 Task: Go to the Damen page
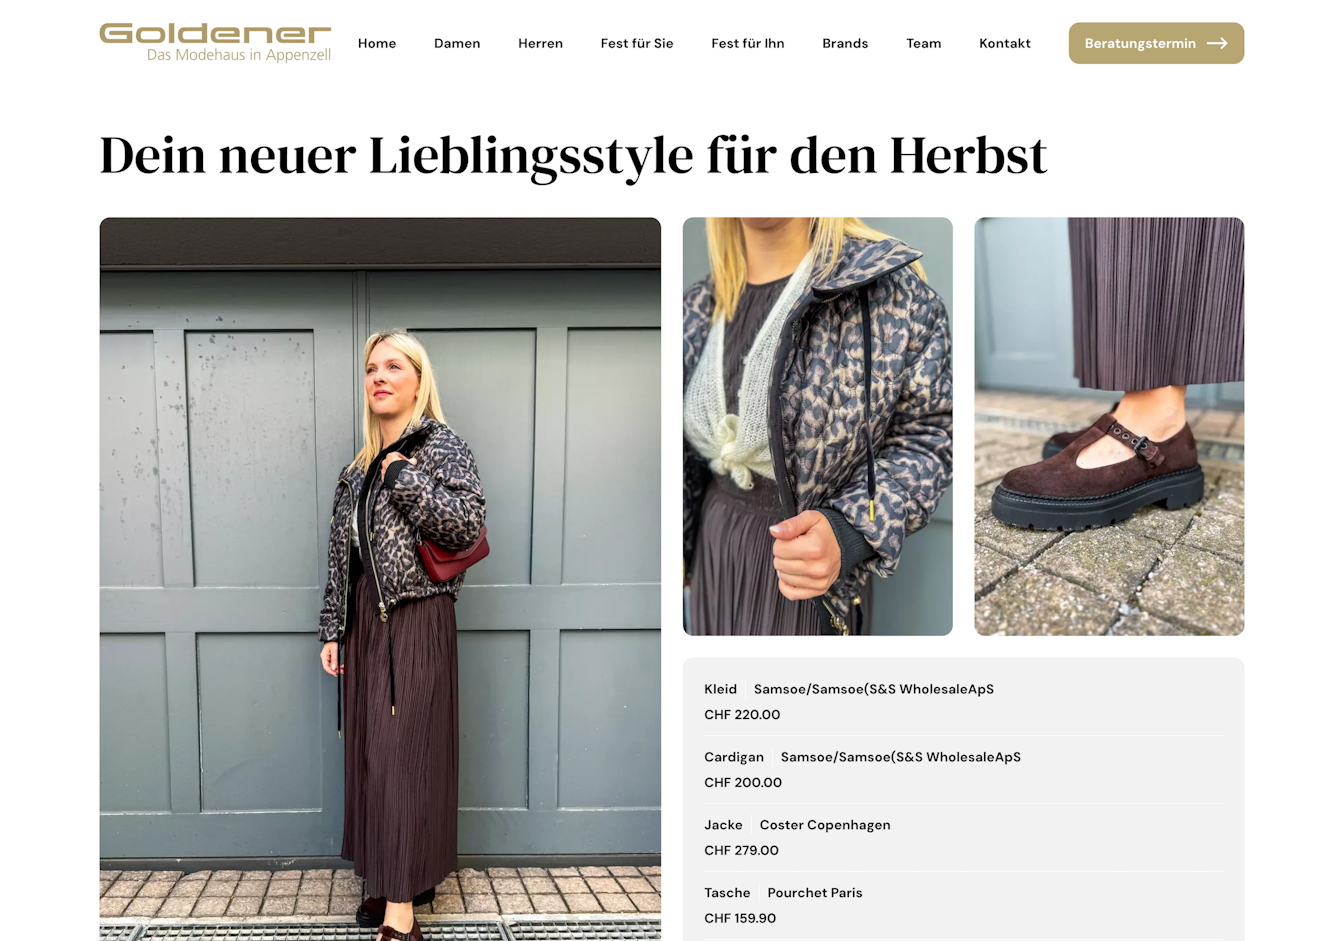[x=457, y=43]
